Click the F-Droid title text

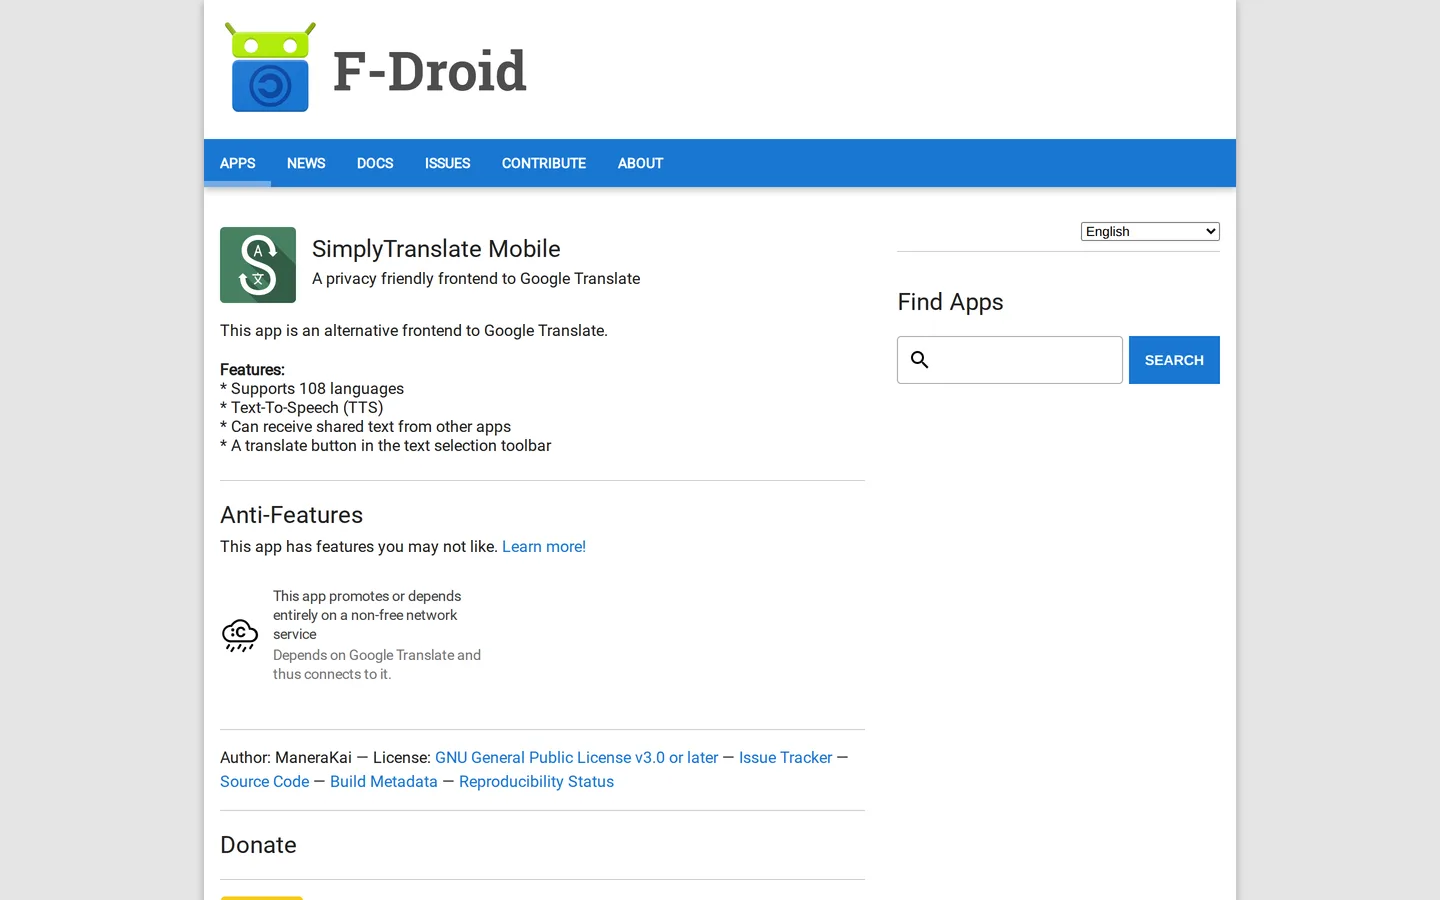pyautogui.click(x=429, y=71)
